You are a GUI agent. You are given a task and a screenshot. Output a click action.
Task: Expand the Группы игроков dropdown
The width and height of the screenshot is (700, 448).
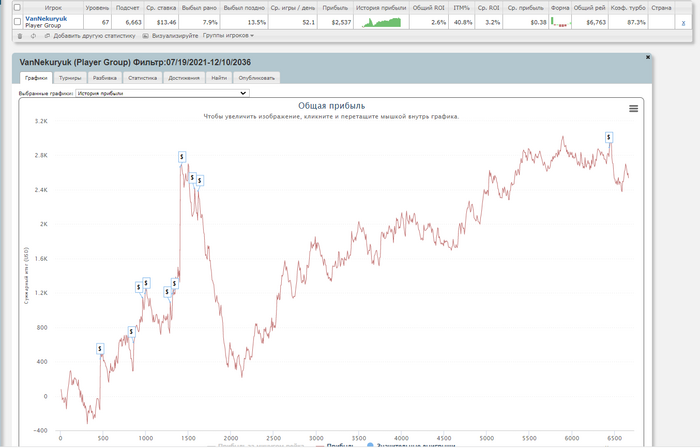pos(228,35)
